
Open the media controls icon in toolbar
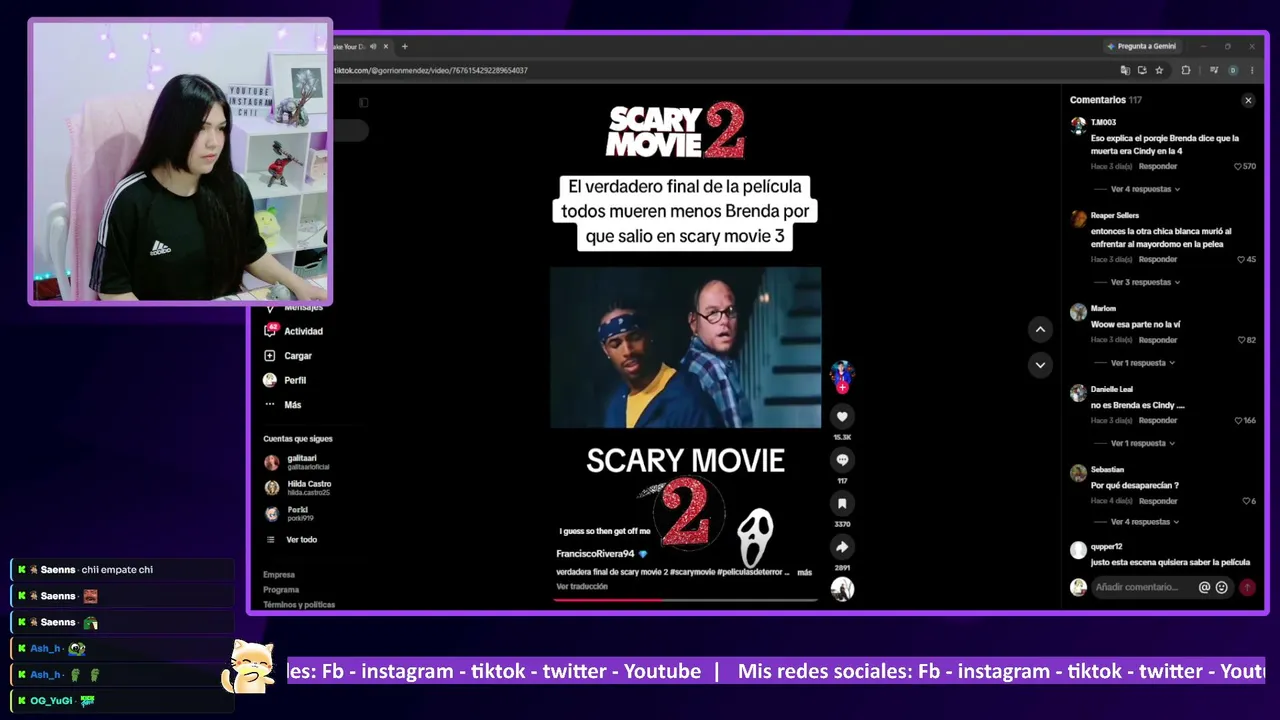point(1214,70)
